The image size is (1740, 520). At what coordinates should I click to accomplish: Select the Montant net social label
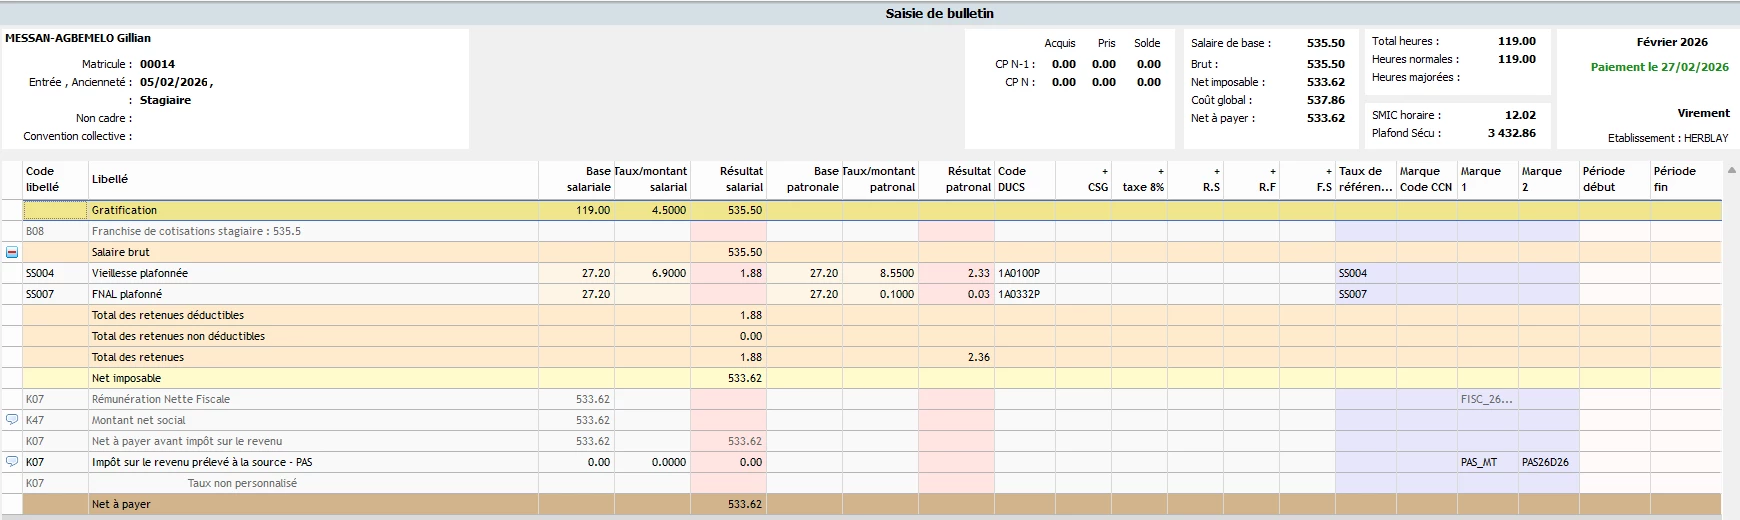pyautogui.click(x=139, y=420)
